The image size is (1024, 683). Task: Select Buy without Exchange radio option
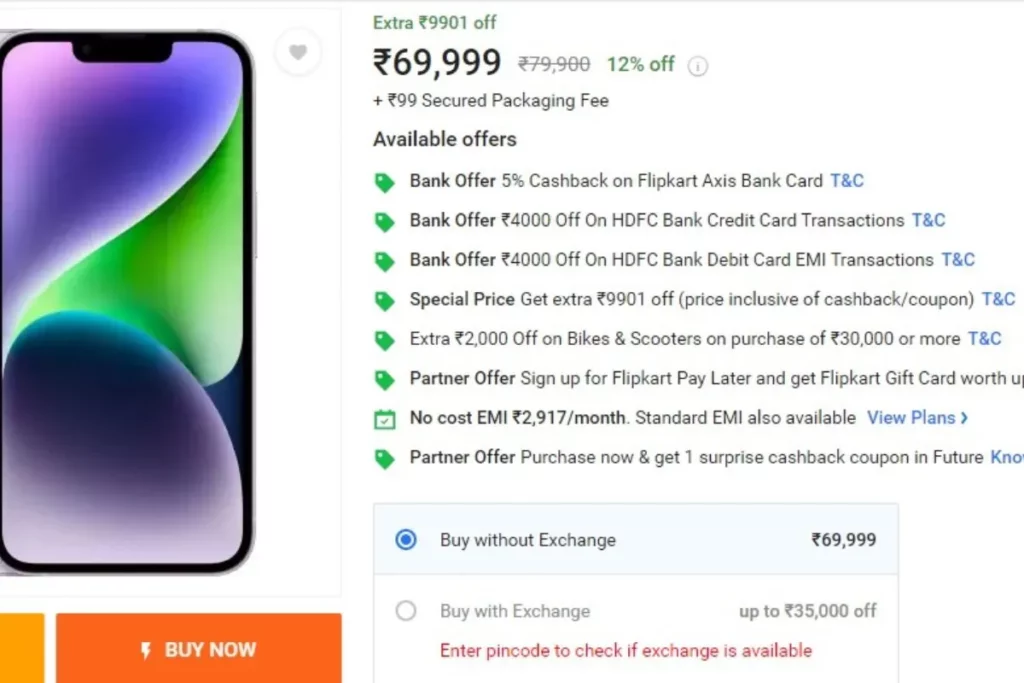(406, 539)
